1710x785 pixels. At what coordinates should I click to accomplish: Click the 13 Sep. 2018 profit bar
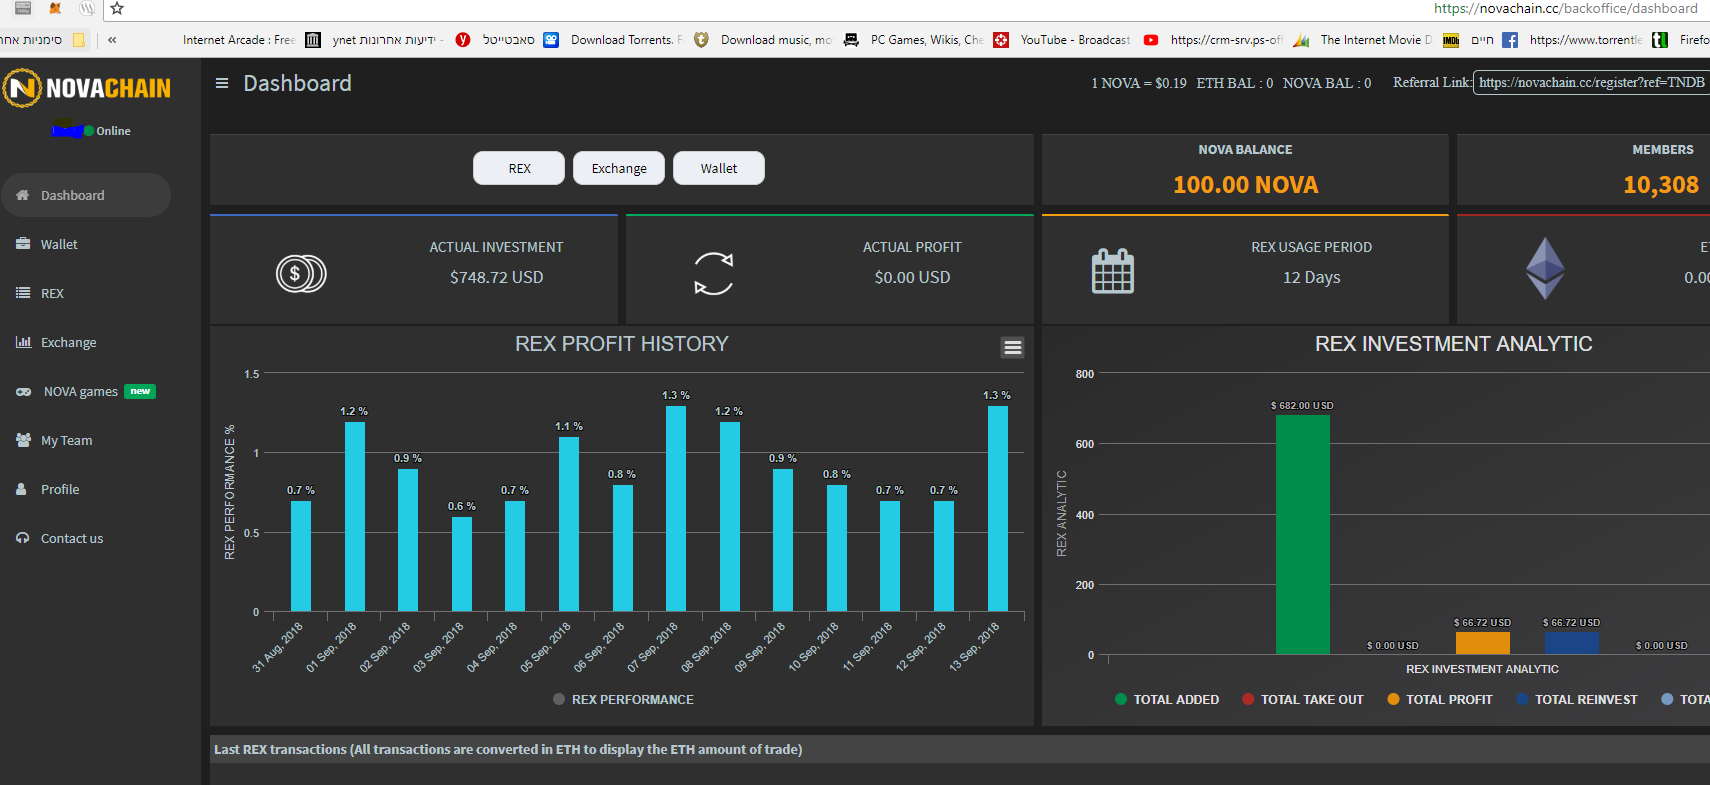(998, 508)
